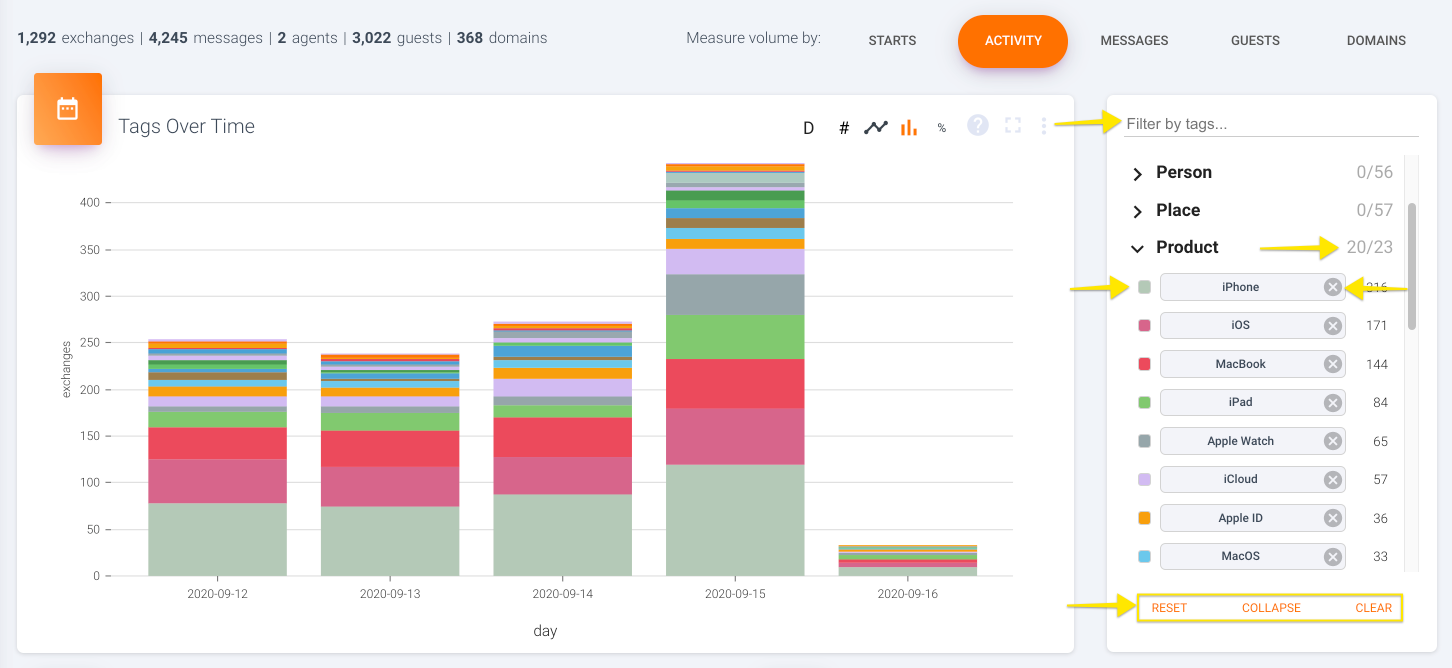The image size is (1452, 668).
Task: Focus the Filter by tags input
Action: 1271,125
